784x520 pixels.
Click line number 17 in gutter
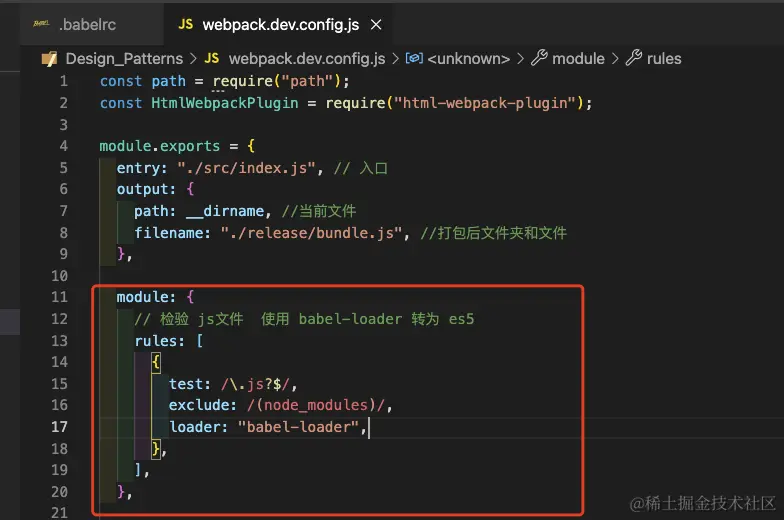[60, 427]
